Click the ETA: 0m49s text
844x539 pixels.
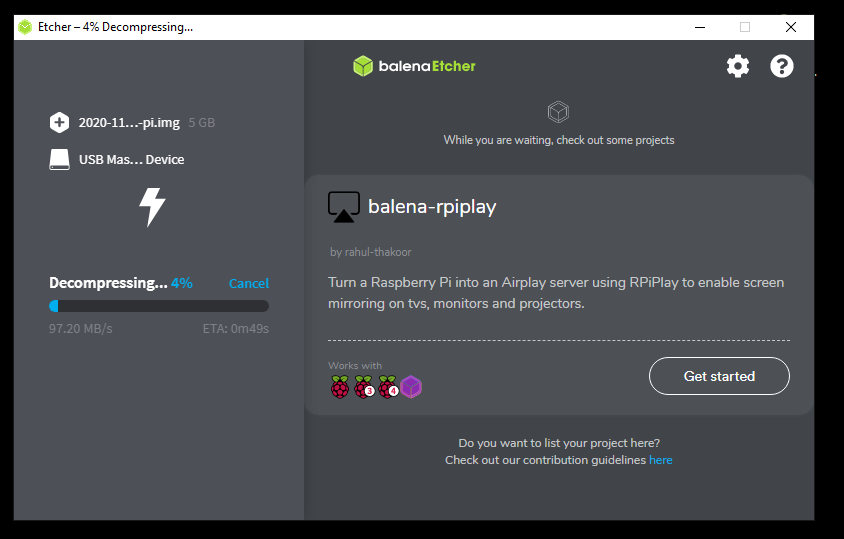pos(236,328)
